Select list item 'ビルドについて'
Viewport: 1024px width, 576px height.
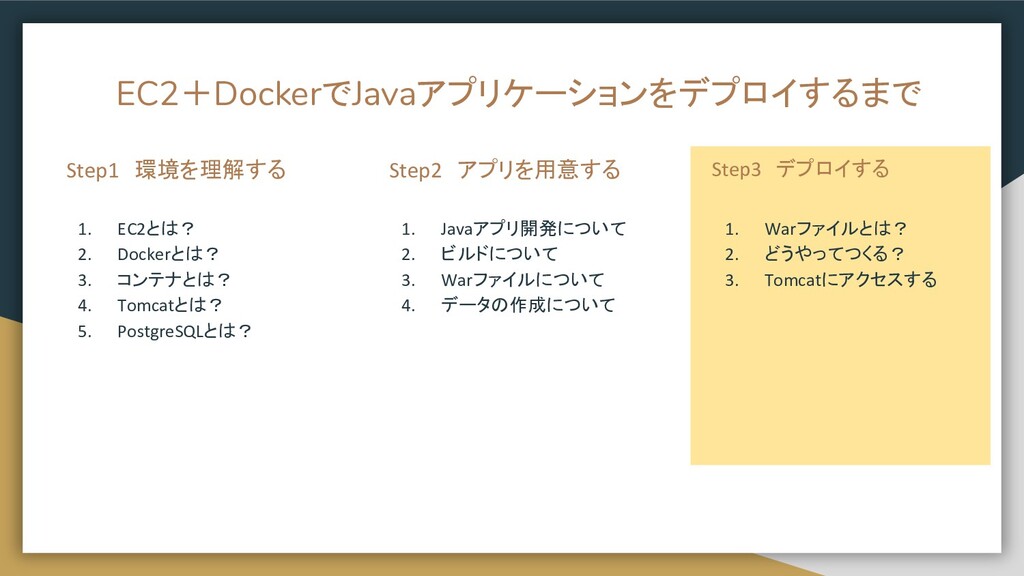point(499,254)
